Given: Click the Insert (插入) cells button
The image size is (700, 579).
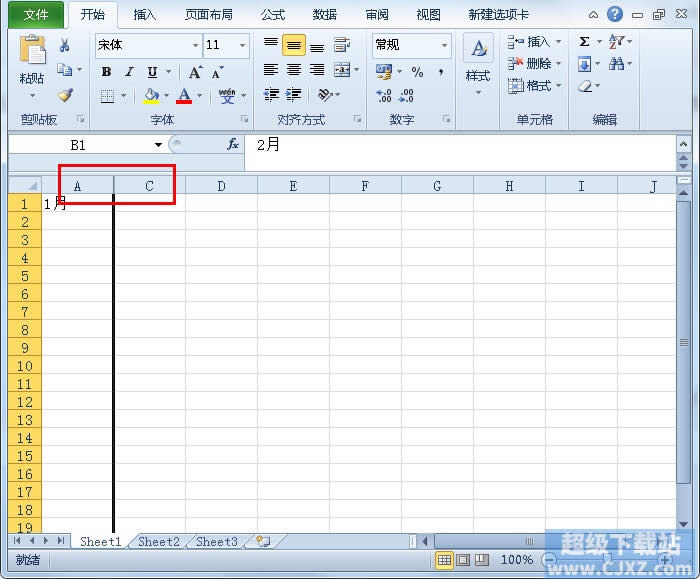Looking at the screenshot, I should pos(533,42).
